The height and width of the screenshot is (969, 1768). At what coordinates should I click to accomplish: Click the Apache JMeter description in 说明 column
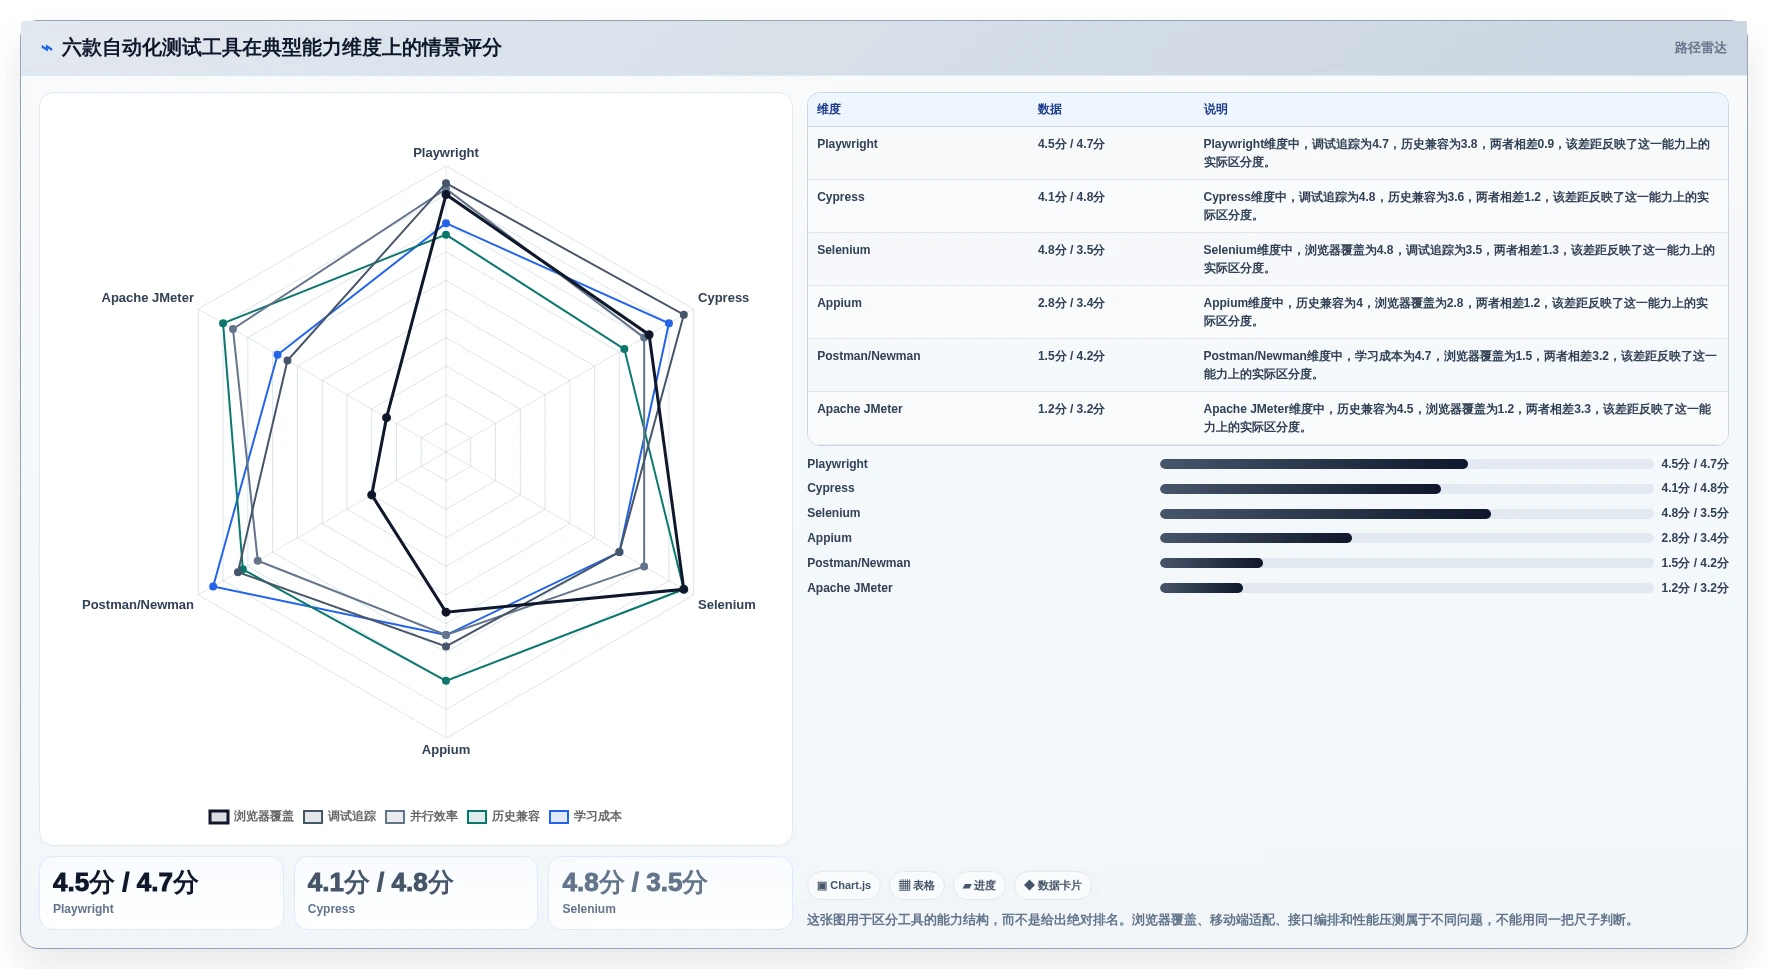(x=1457, y=418)
